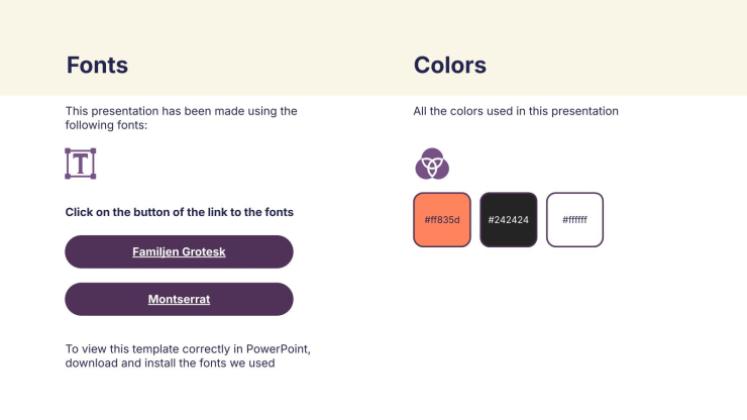Select the orange #ff835d color swatch
Screen dimensions: 747x420
[442, 220]
